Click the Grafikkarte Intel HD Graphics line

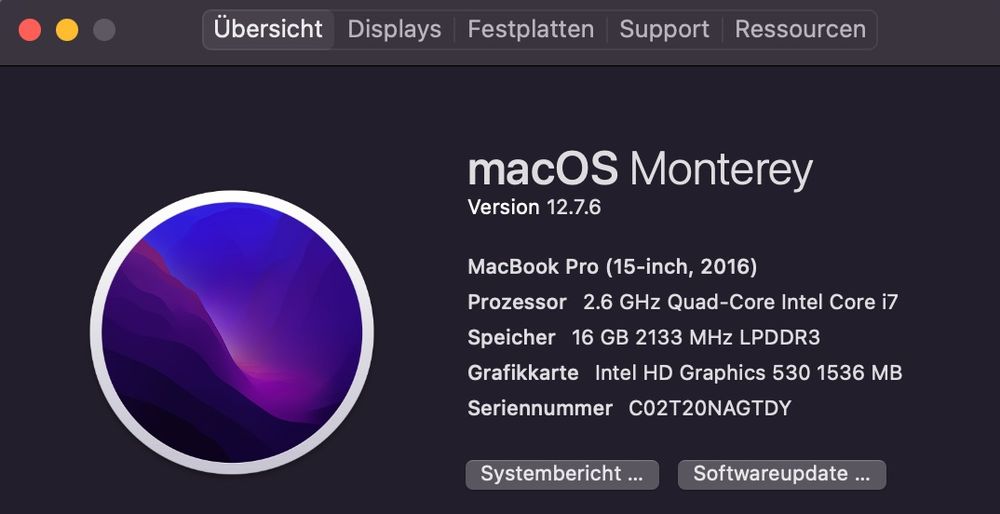click(685, 372)
